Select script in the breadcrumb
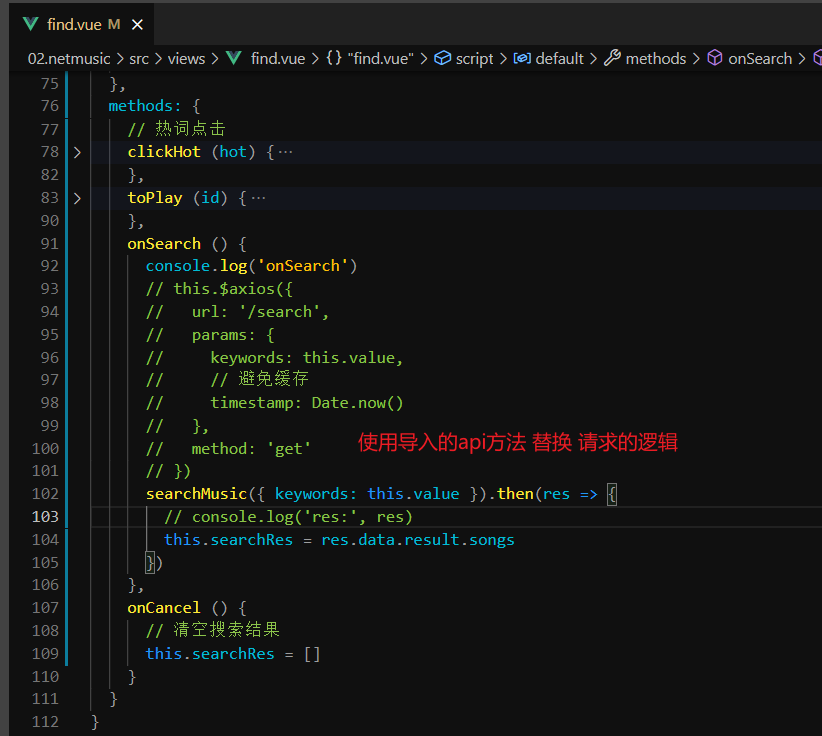This screenshot has height=736, width=822. (x=474, y=59)
